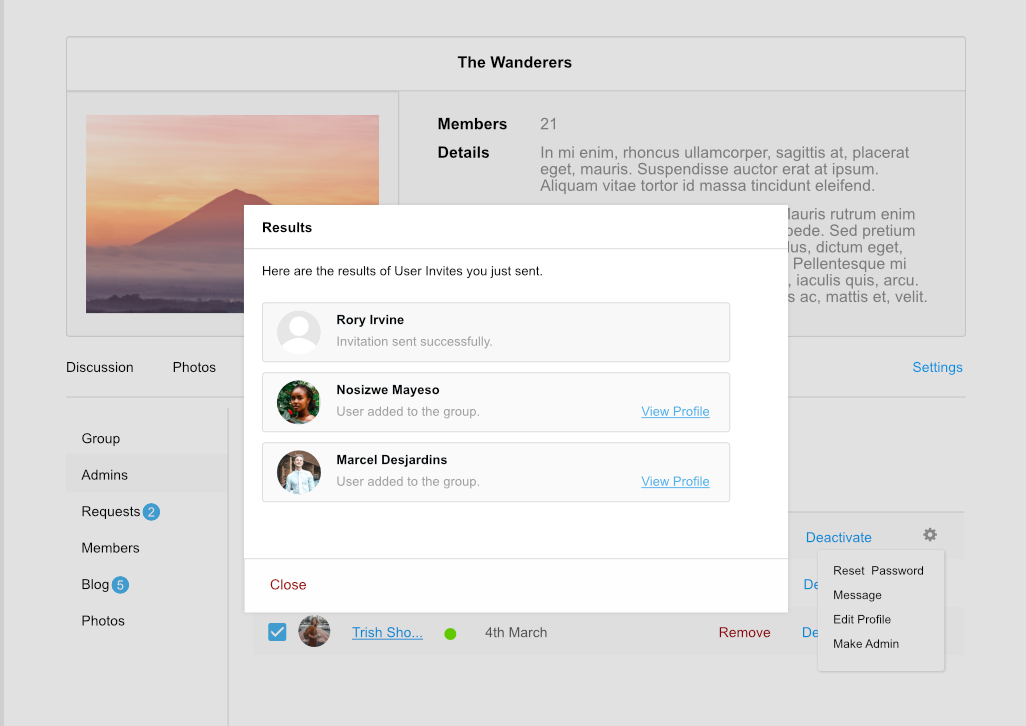Click the Blog count badge

coord(120,585)
